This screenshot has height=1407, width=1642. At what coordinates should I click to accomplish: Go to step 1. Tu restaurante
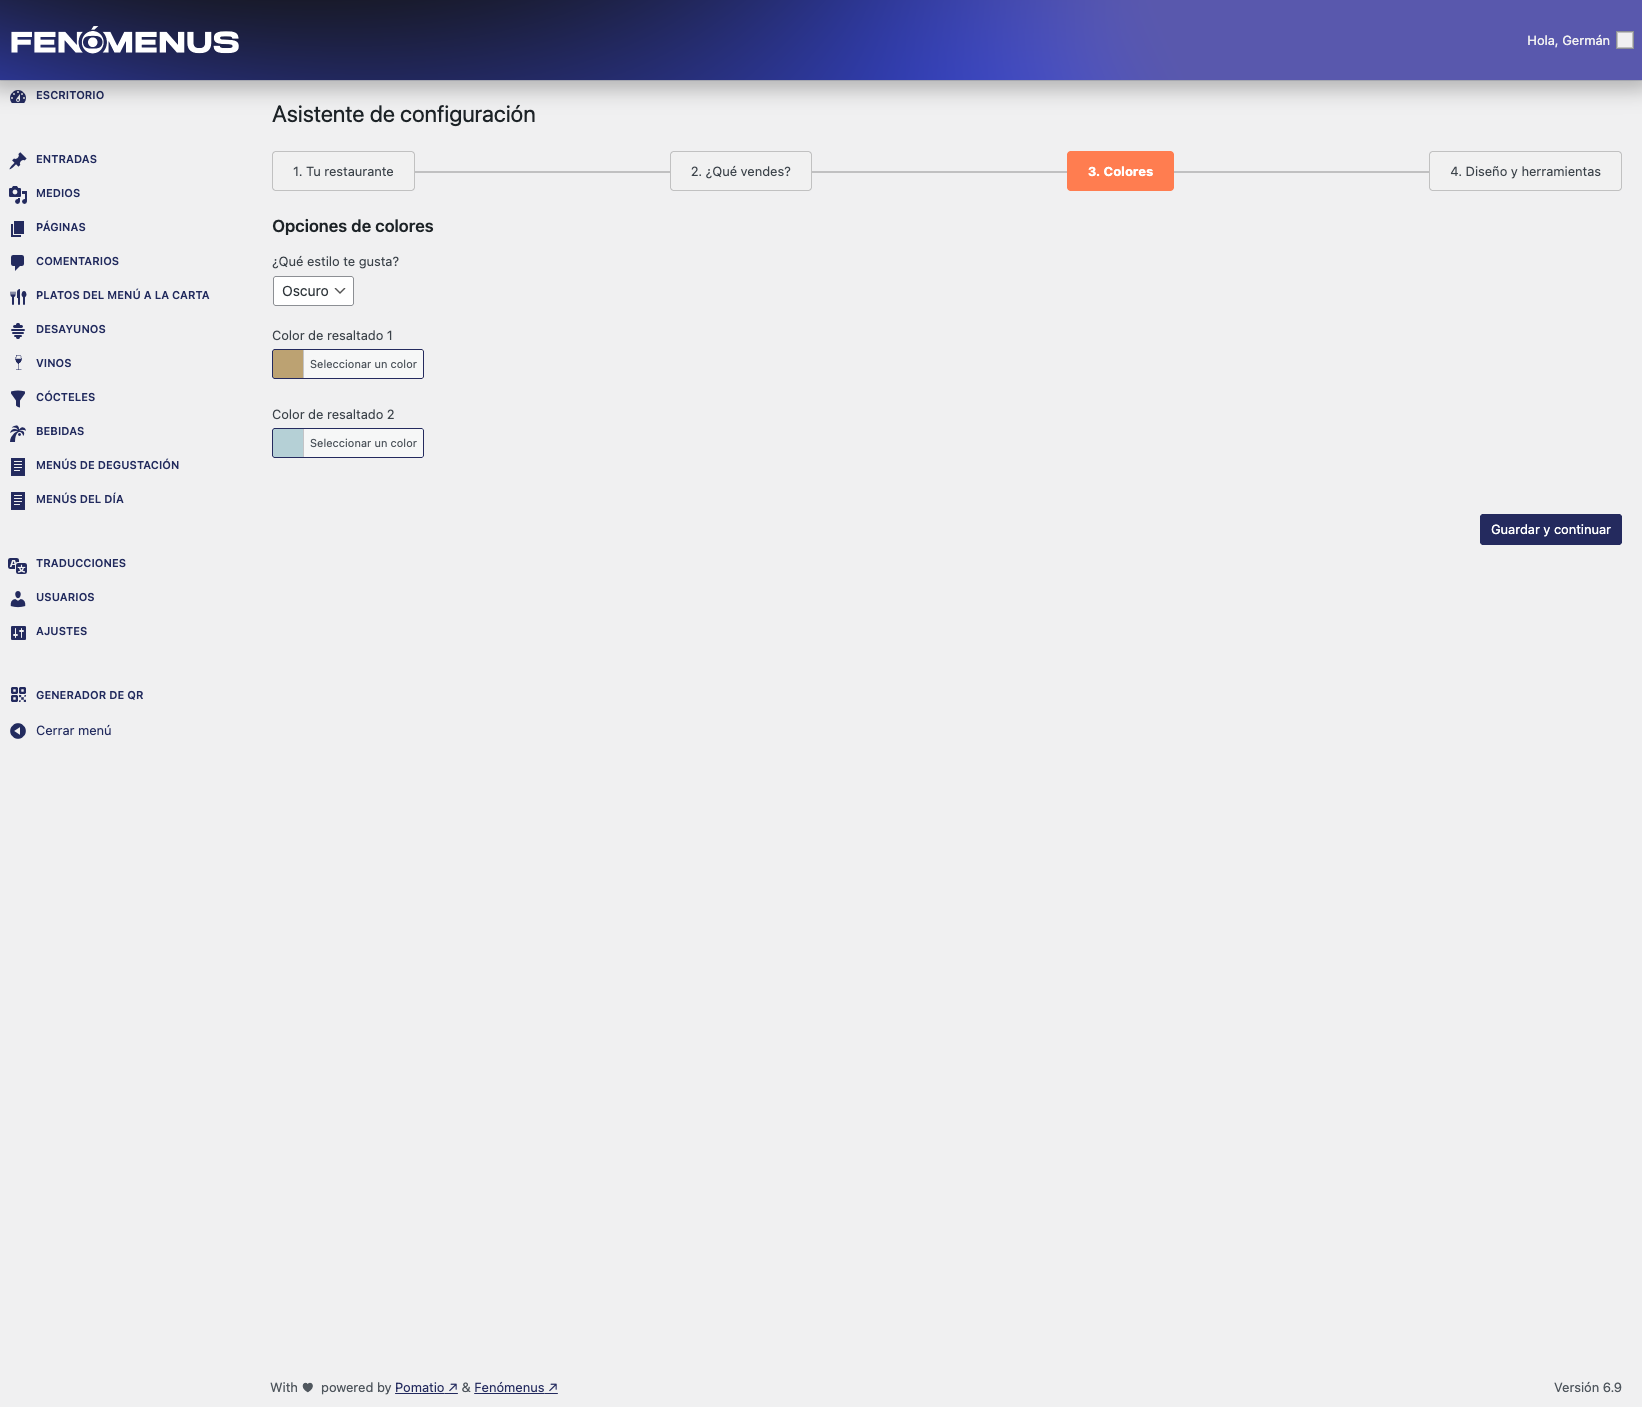(343, 171)
